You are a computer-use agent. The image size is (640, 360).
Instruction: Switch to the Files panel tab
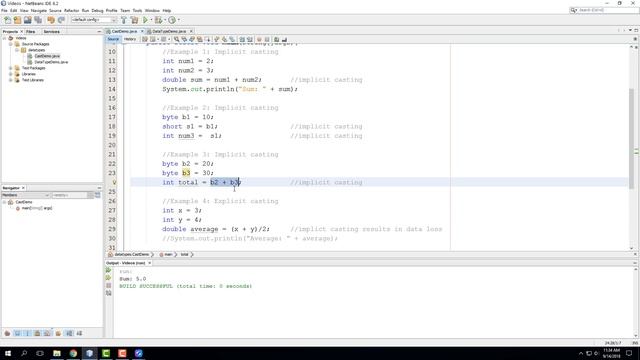(x=31, y=31)
